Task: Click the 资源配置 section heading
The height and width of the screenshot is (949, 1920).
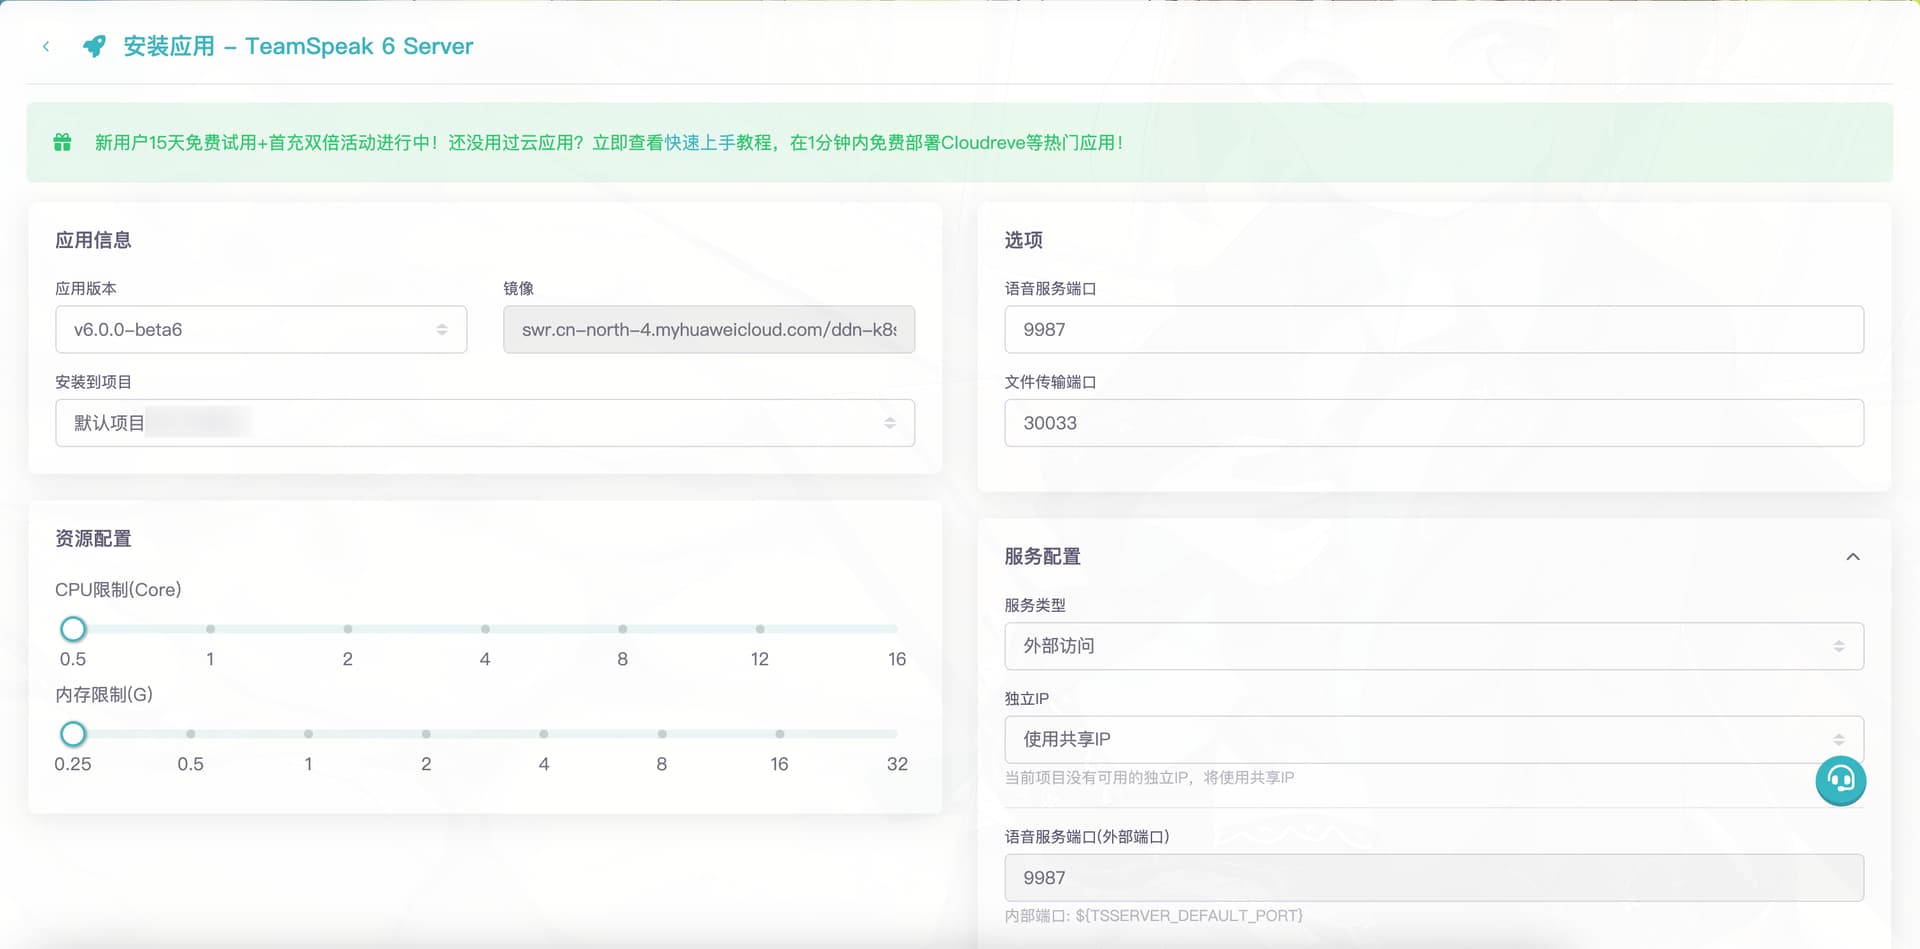Action: 93,538
